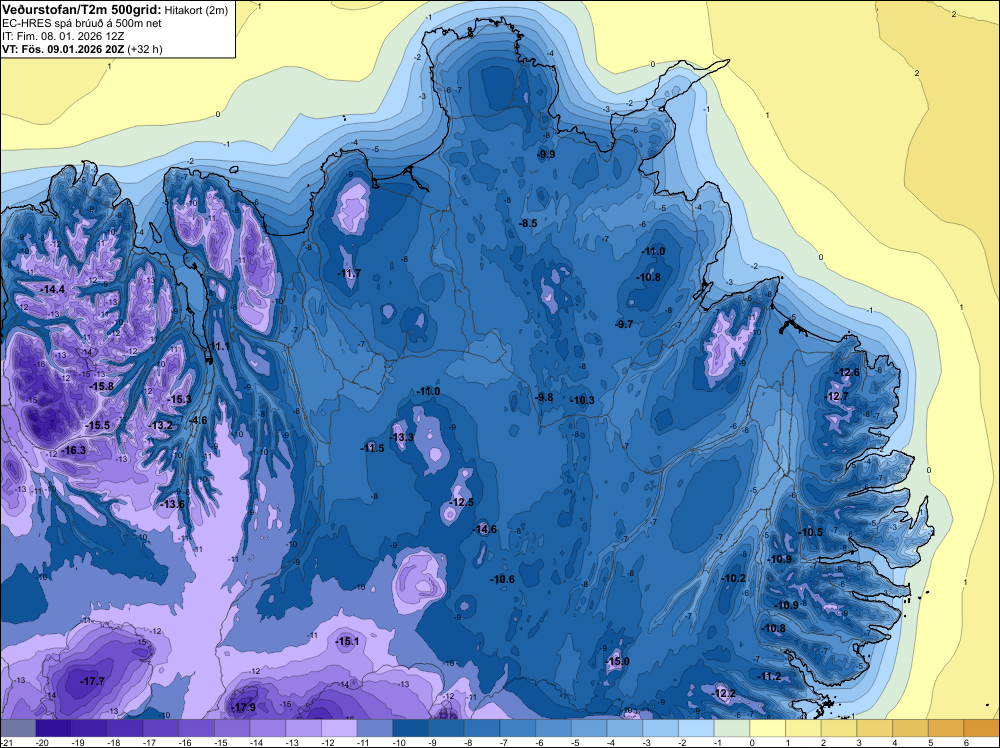1000x748 pixels.
Task: Select the -10.2 temperature reading
Action: [733, 578]
